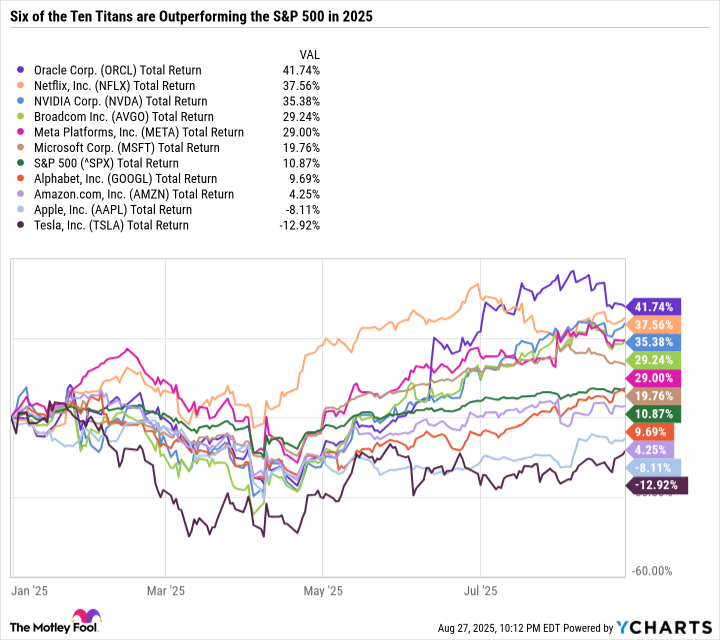Click the VAL column header

(311, 53)
